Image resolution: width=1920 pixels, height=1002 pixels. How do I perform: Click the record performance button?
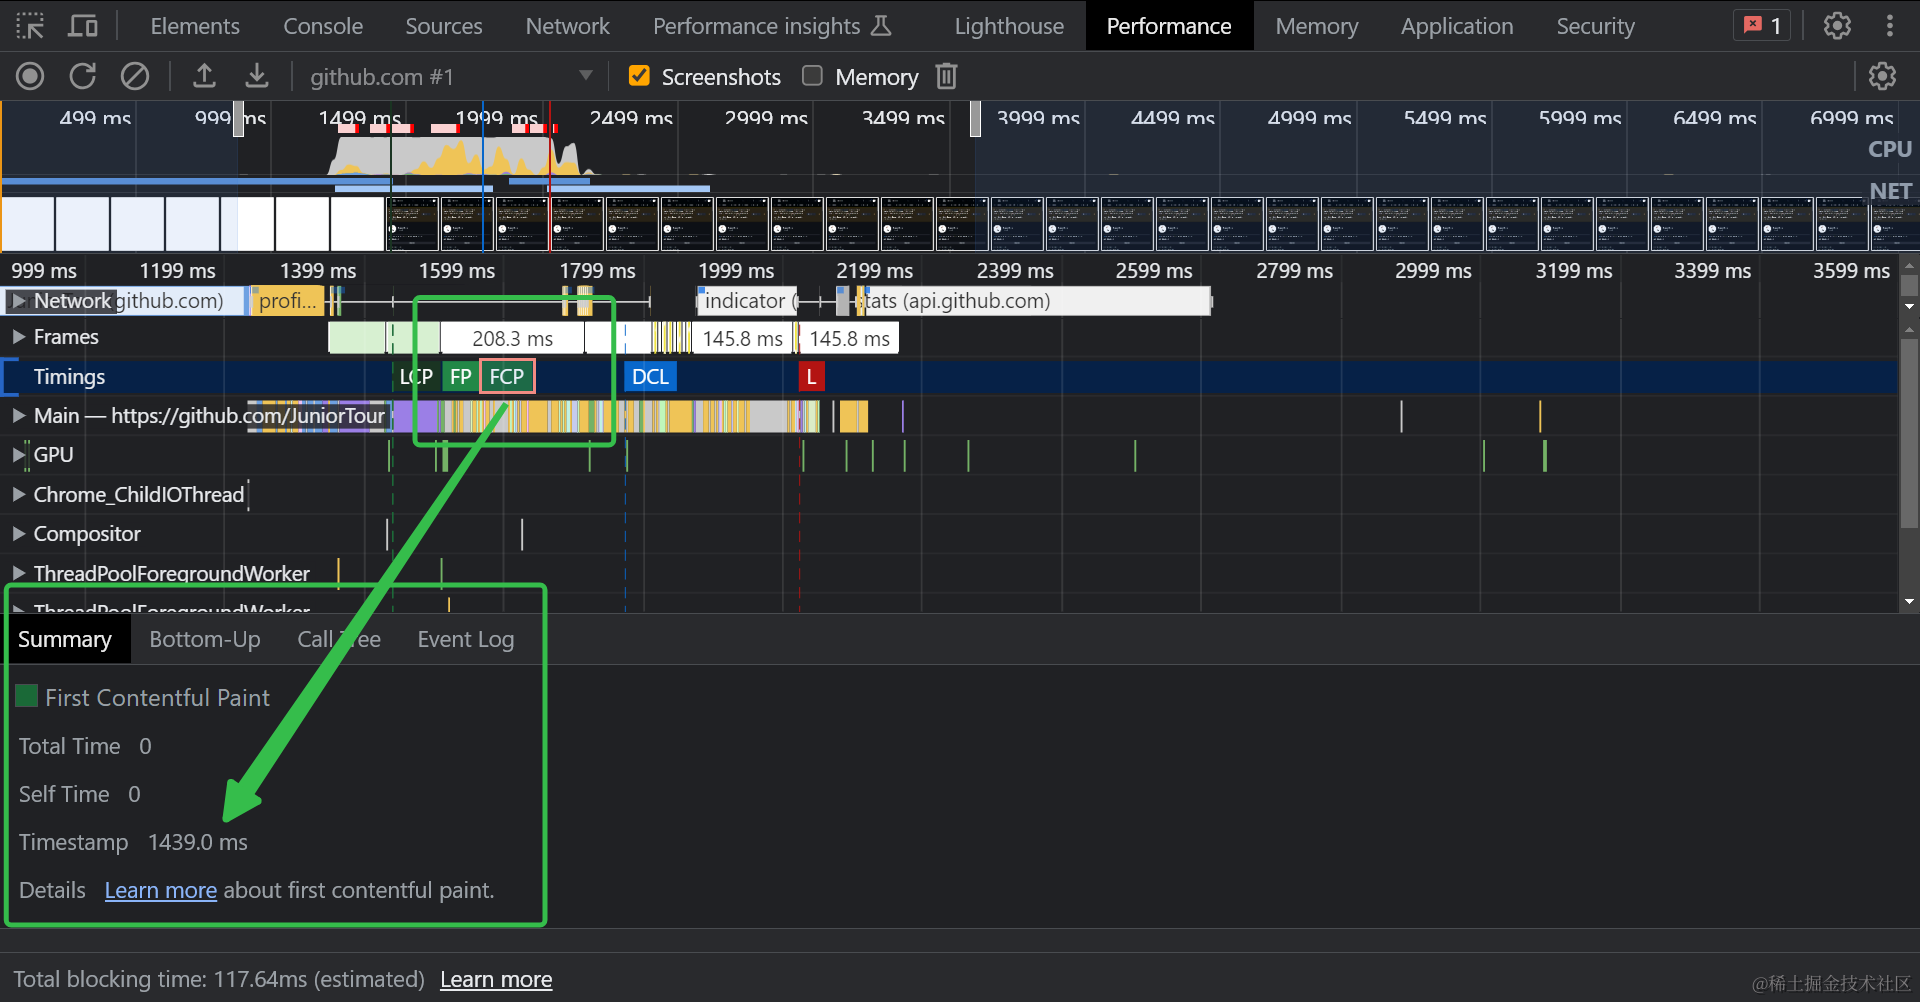[x=30, y=76]
